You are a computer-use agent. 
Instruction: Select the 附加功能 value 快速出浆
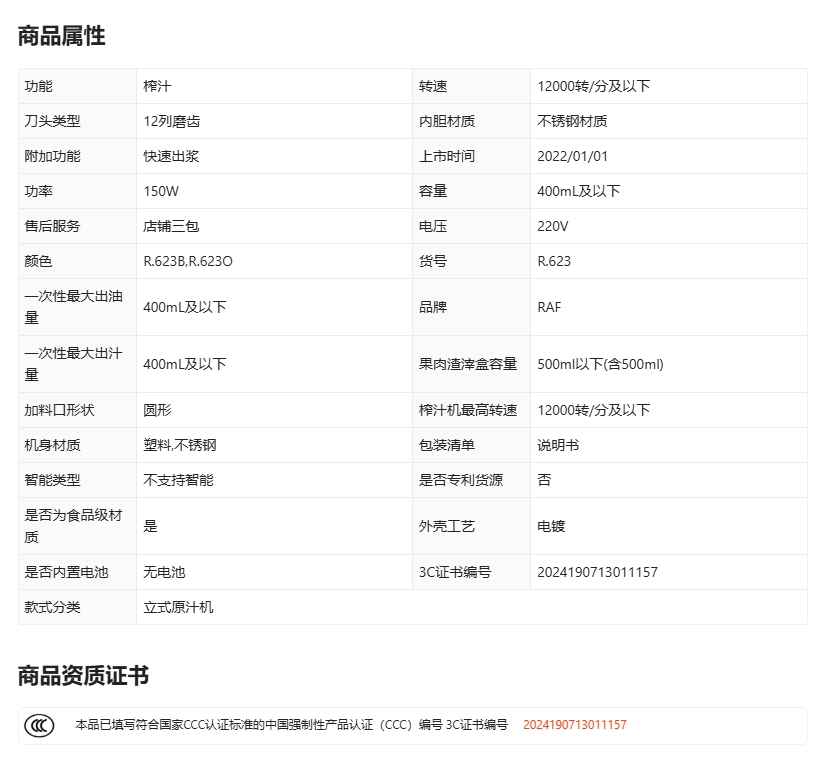171,156
